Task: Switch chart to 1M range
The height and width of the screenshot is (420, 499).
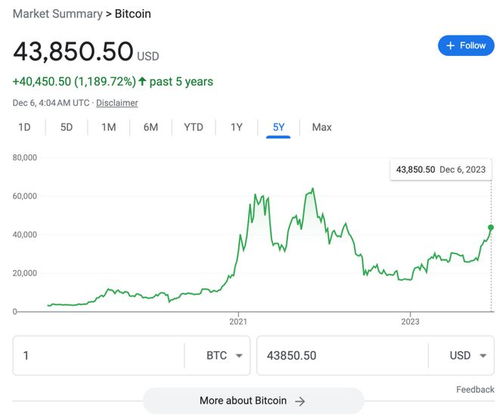Action: point(109,127)
